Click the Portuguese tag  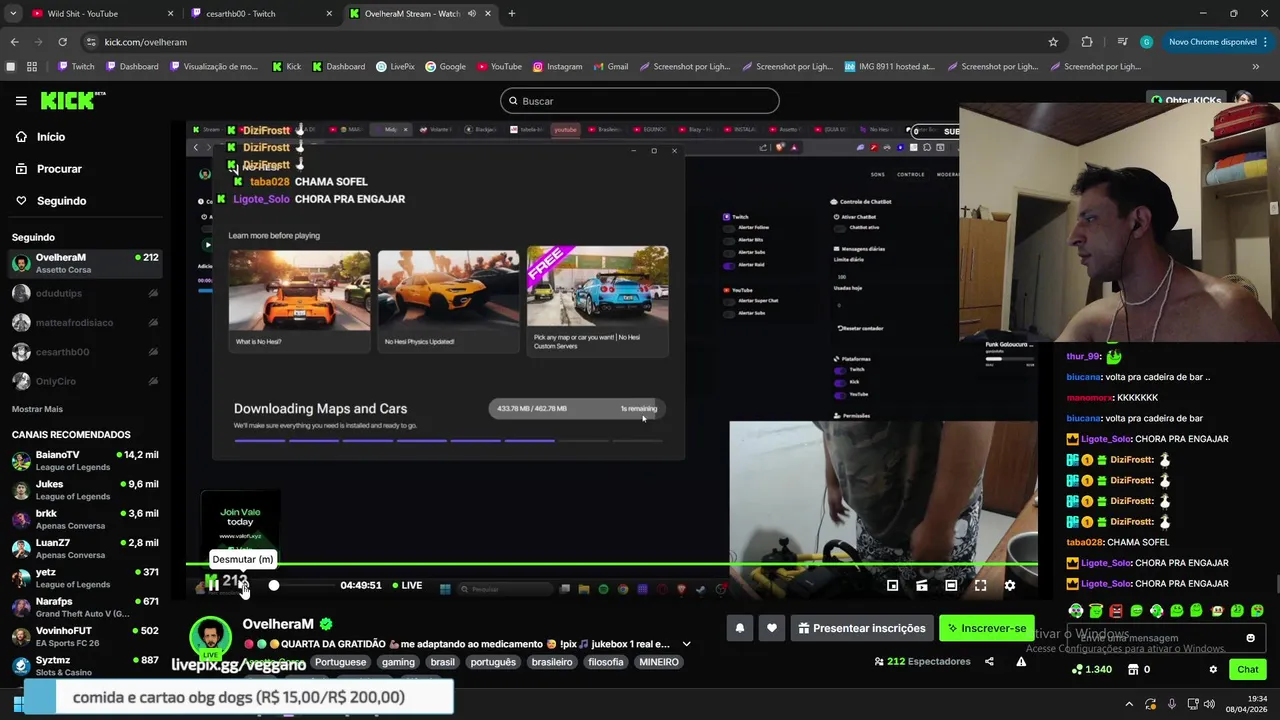pyautogui.click(x=340, y=662)
